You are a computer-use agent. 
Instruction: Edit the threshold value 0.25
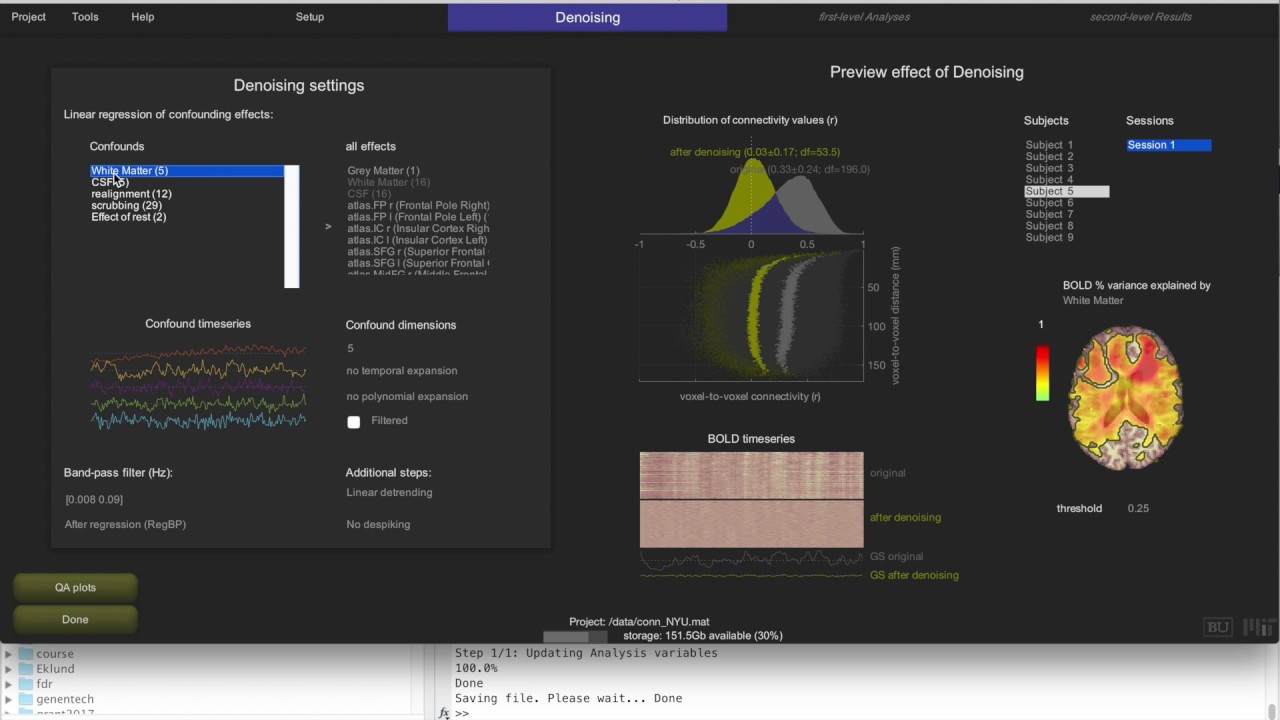(x=1138, y=508)
